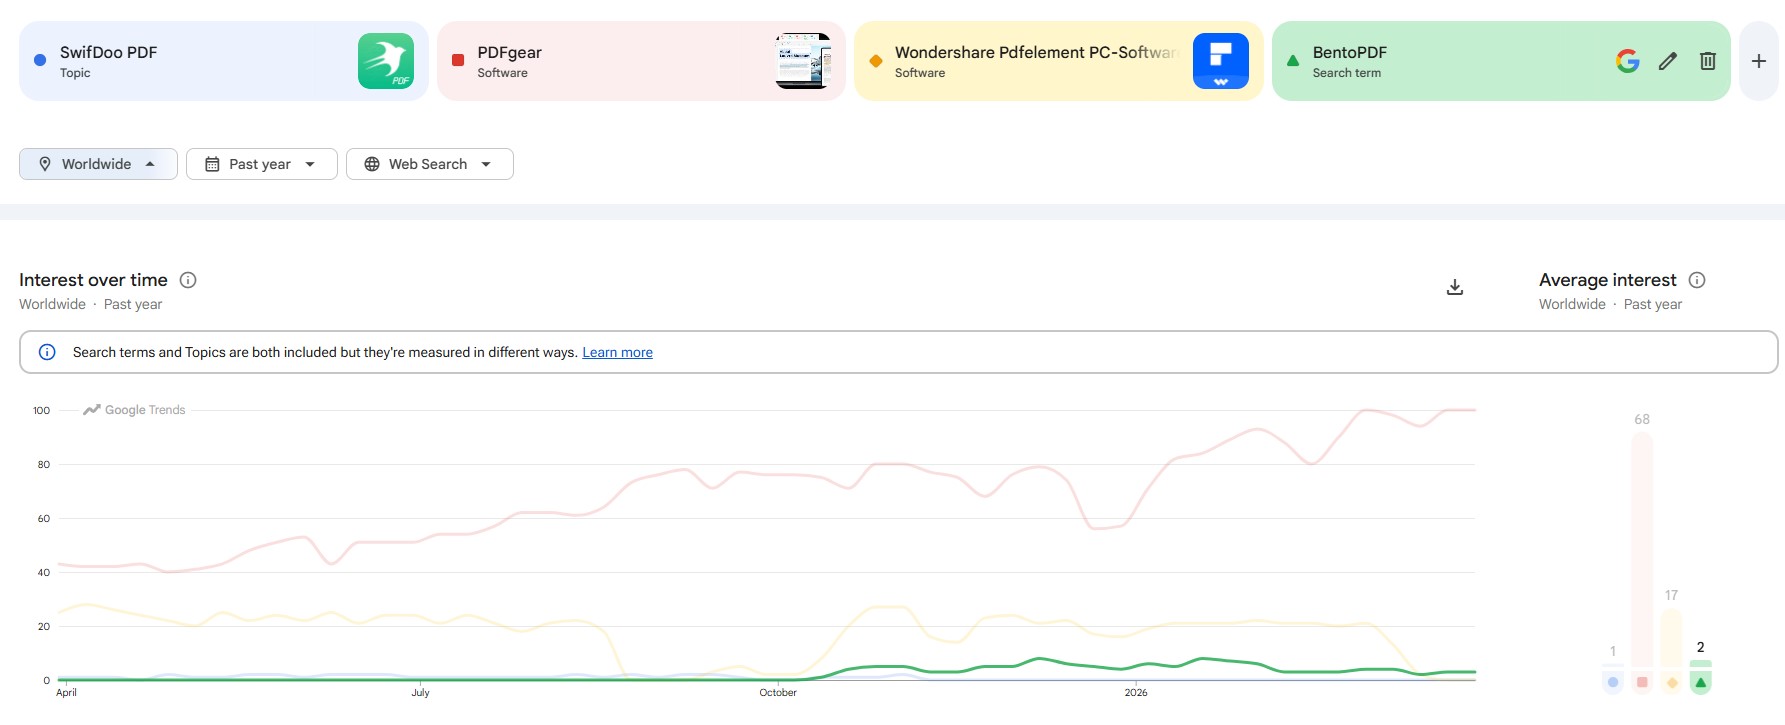Show info about Interest over time

click(188, 280)
